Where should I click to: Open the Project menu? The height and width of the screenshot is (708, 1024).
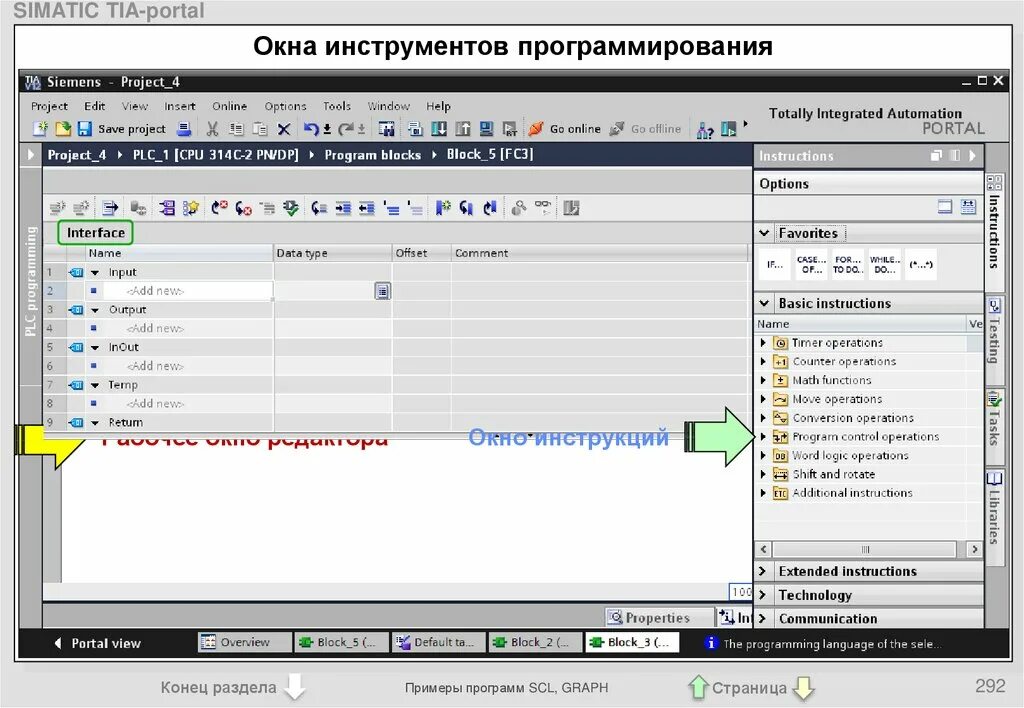point(49,106)
